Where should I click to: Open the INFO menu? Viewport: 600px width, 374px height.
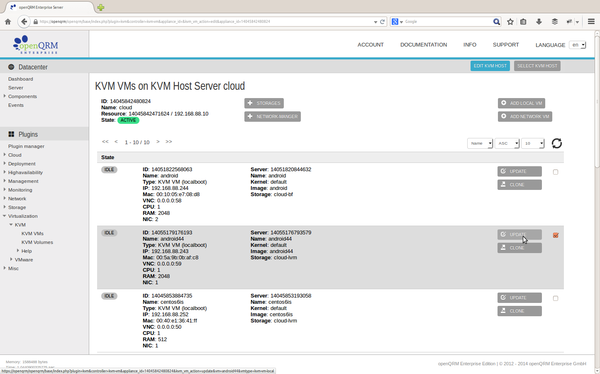point(470,45)
